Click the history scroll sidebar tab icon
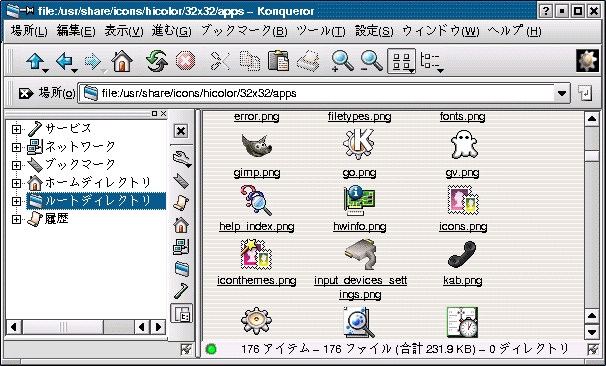This screenshot has height=366, width=606. click(181, 203)
